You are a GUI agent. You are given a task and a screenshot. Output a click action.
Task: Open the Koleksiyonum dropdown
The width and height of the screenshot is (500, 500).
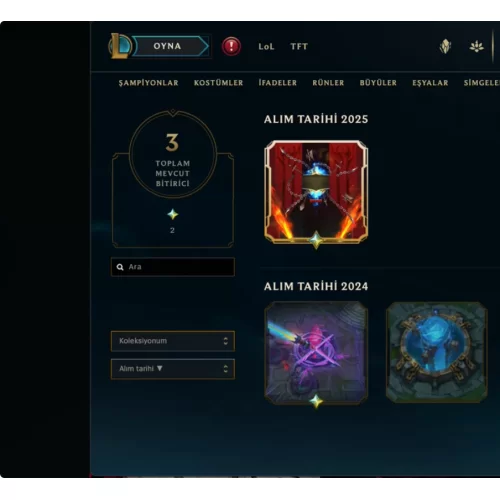tap(173, 341)
